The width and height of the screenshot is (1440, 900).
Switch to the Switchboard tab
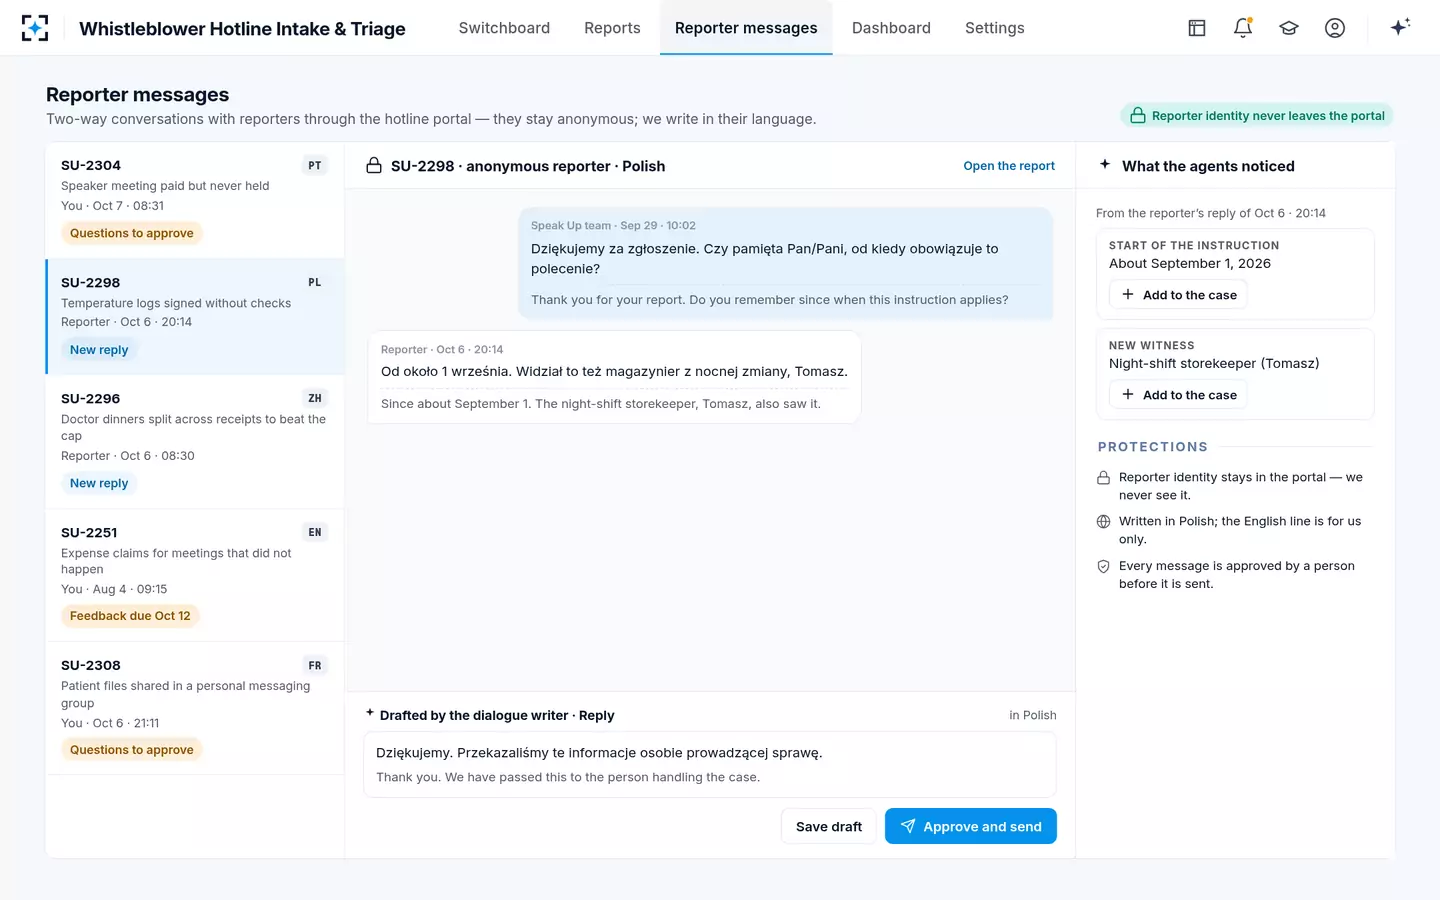point(504,28)
